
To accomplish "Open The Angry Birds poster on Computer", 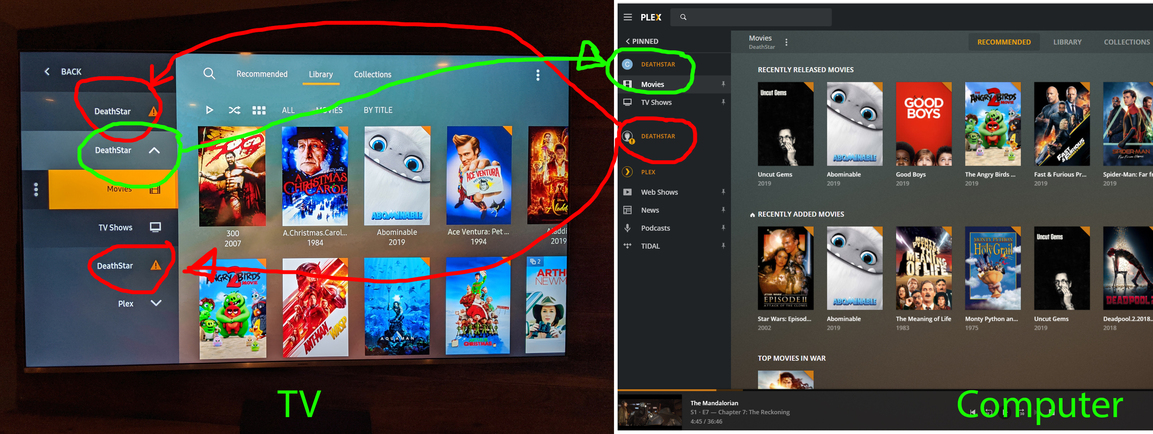I will [x=993, y=124].
